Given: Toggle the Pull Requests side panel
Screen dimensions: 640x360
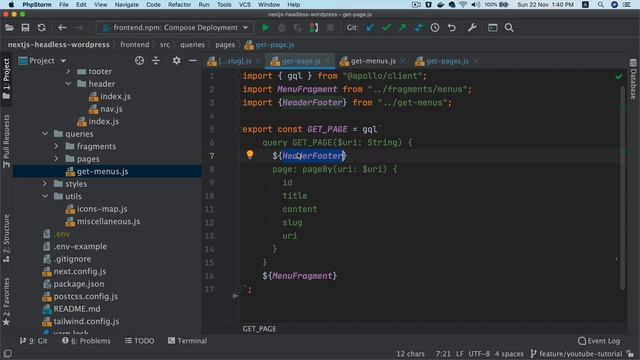Looking at the screenshot, I should click(6, 141).
